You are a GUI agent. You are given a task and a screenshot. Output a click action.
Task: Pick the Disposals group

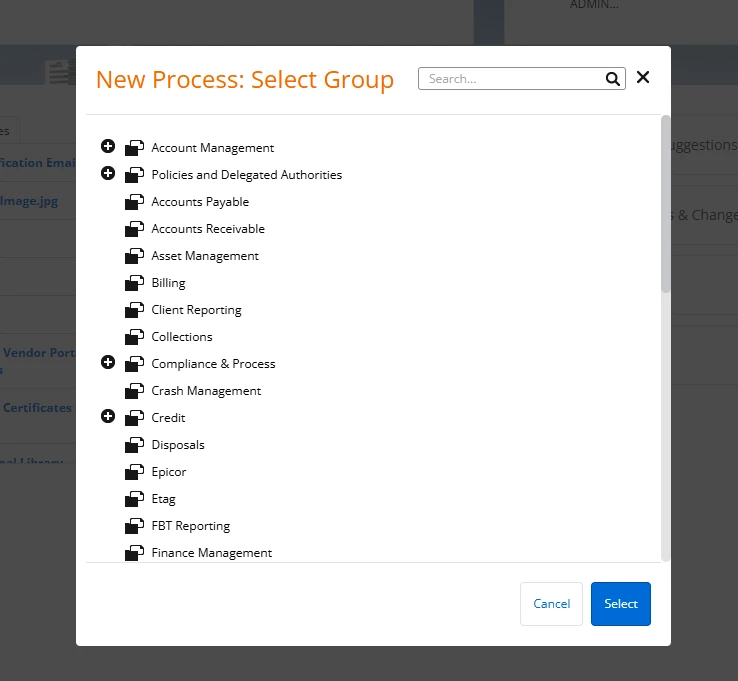(x=178, y=445)
